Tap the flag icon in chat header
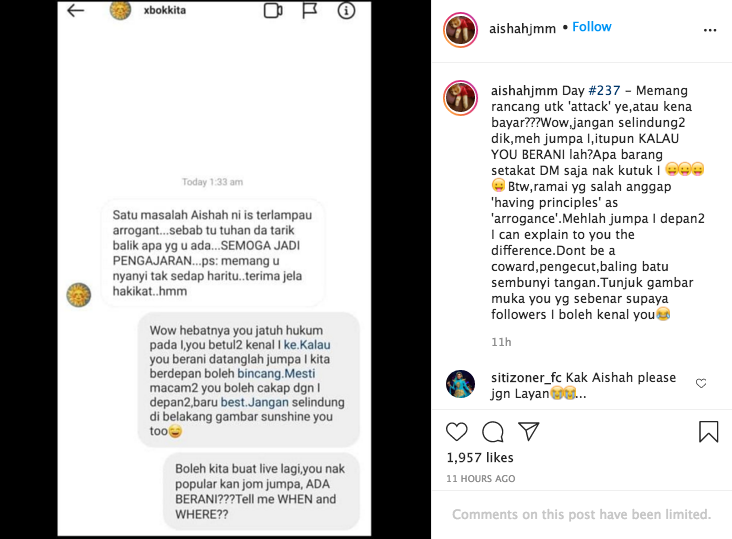The height and width of the screenshot is (539, 732). (310, 10)
